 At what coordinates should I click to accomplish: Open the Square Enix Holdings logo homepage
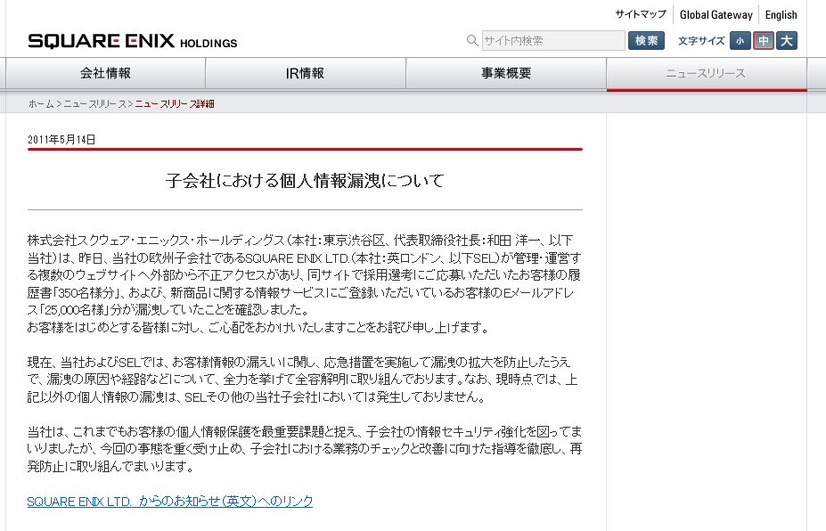point(133,41)
